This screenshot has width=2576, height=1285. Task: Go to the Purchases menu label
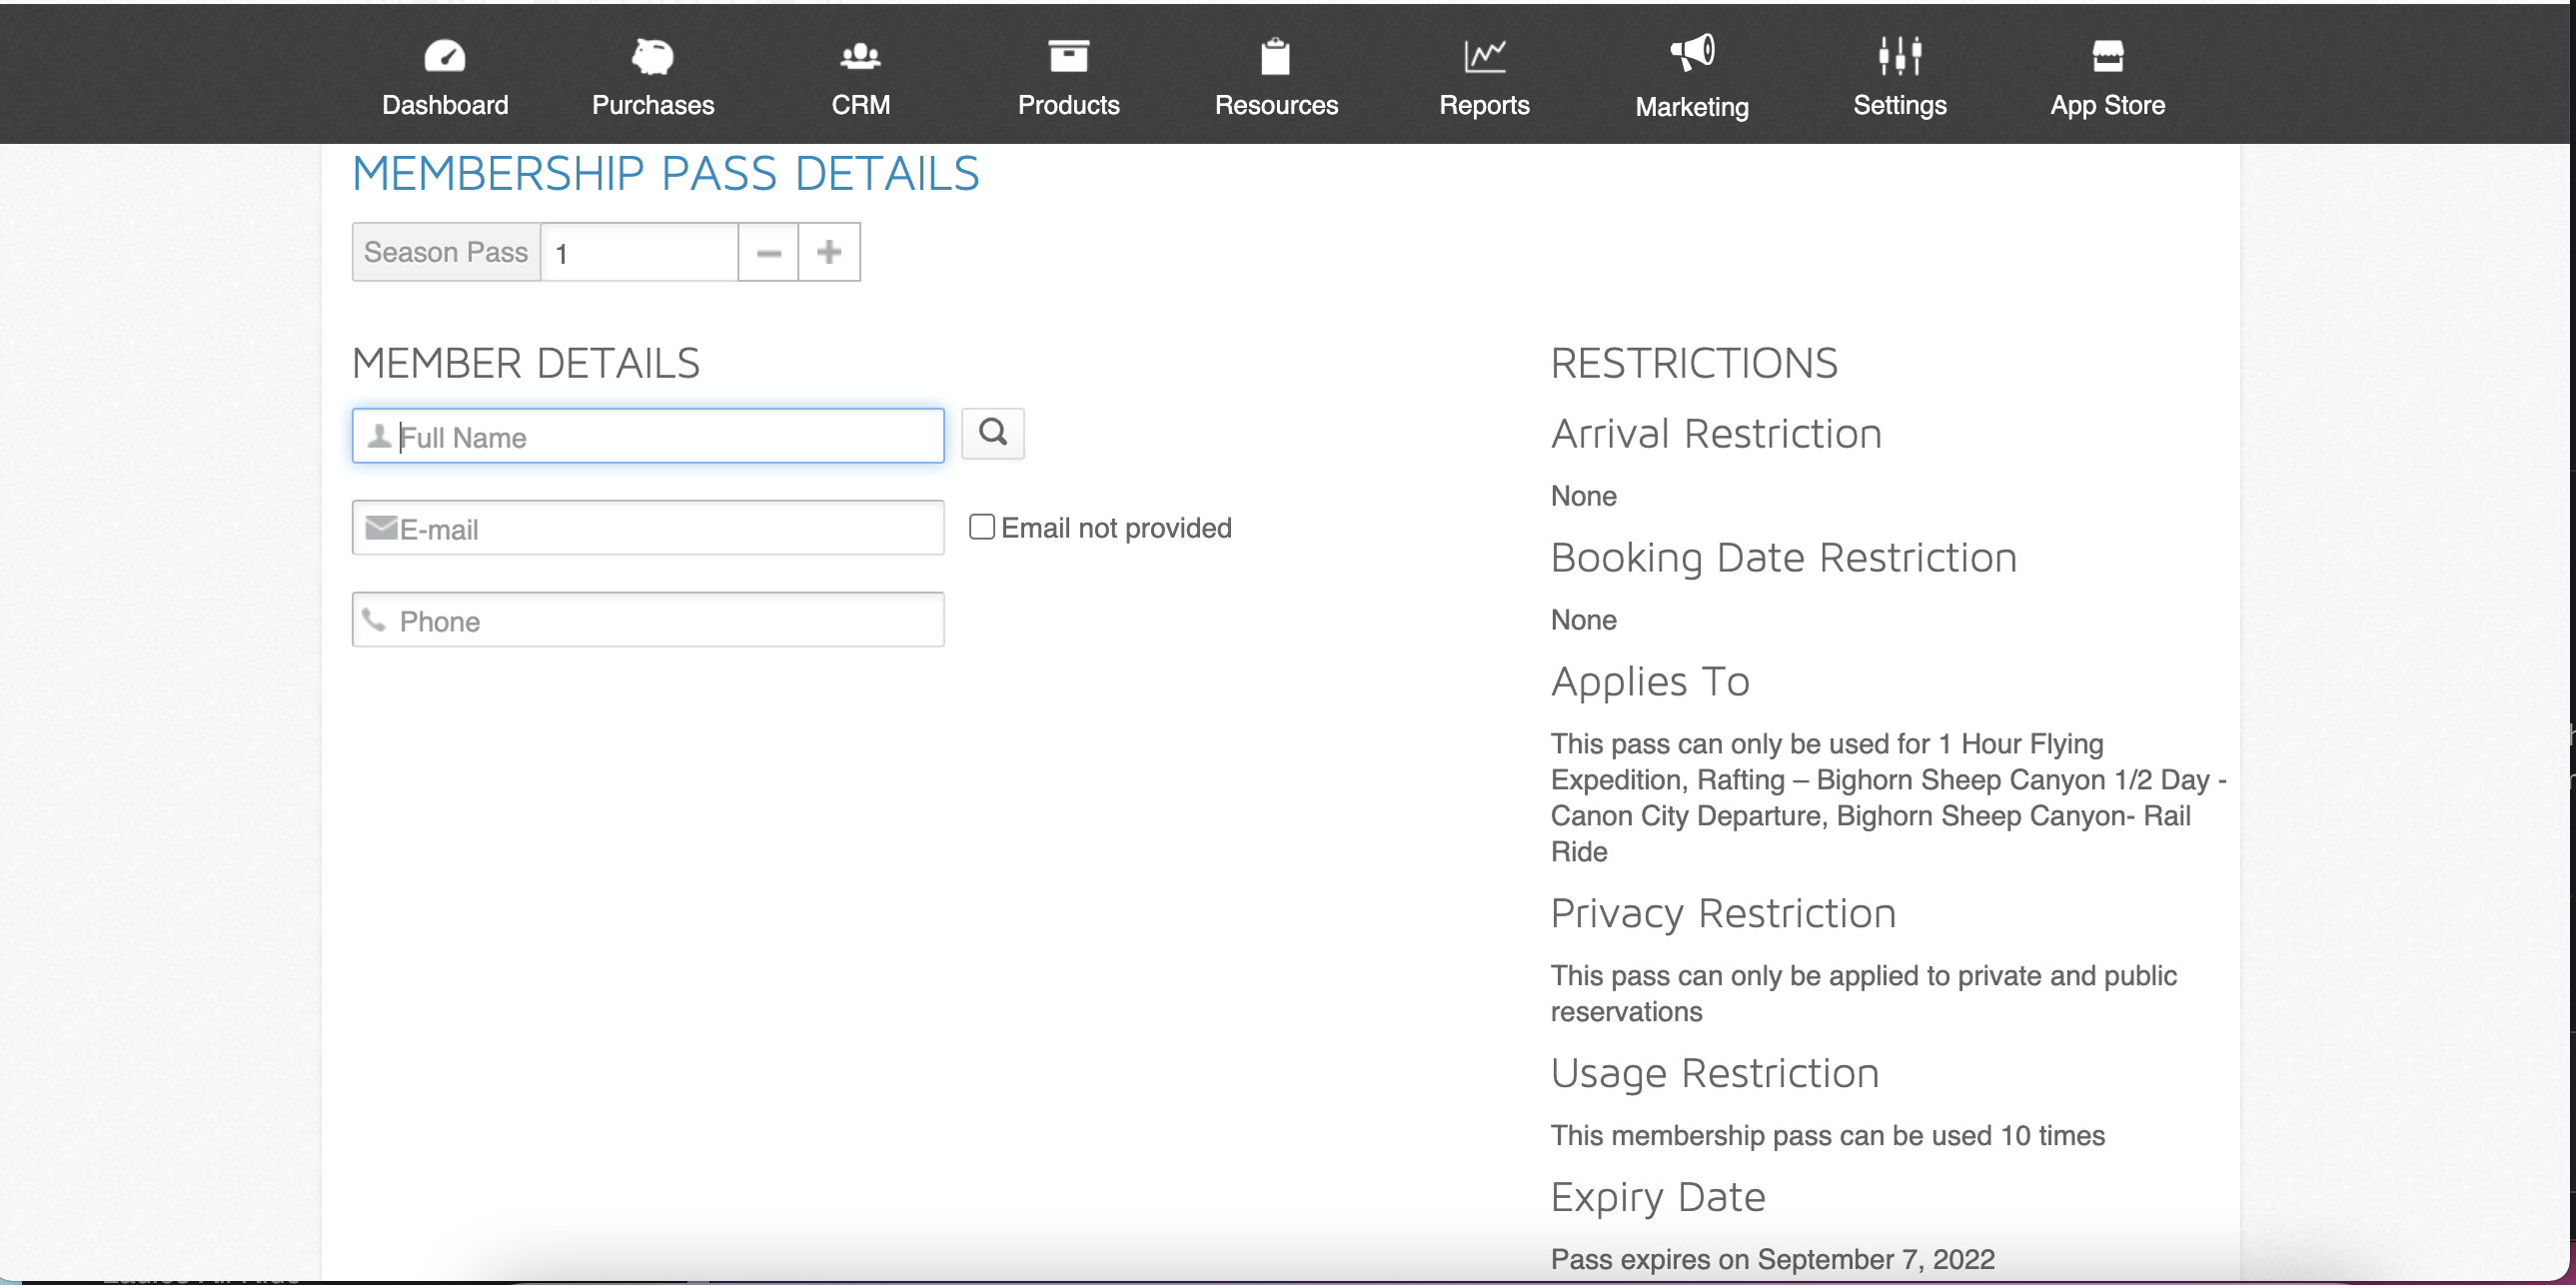coord(653,105)
